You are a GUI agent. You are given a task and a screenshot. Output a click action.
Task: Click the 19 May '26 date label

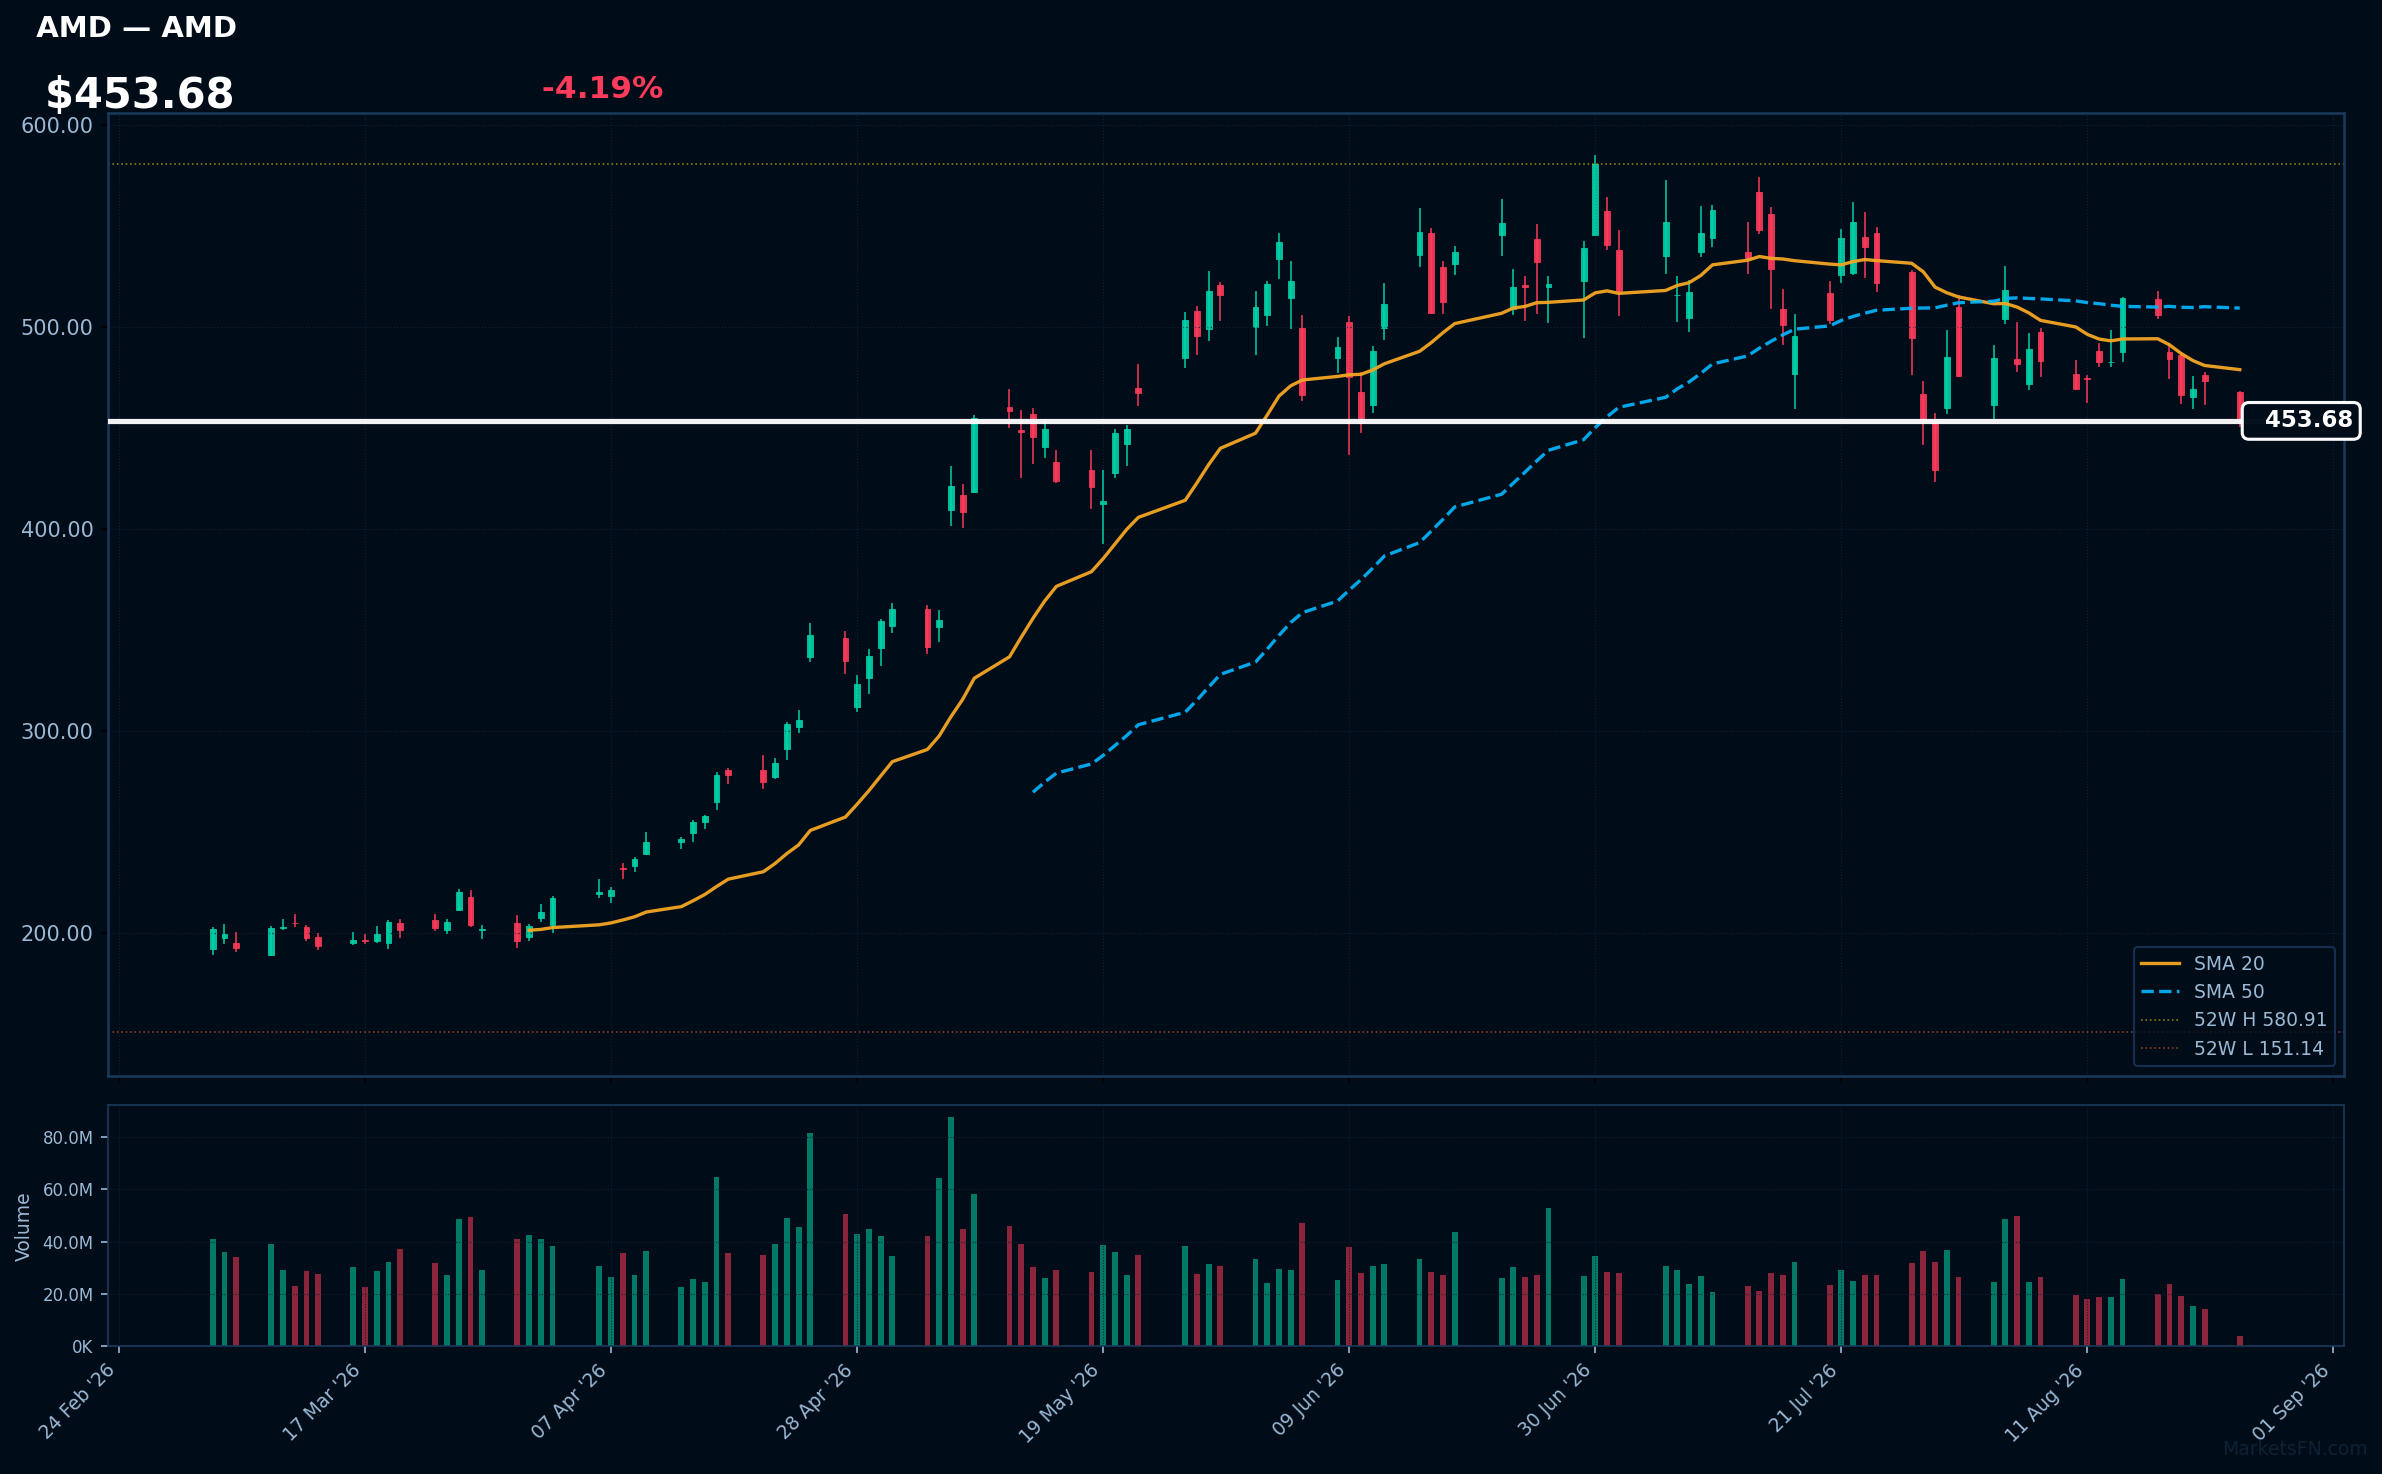pyautogui.click(x=1059, y=1402)
